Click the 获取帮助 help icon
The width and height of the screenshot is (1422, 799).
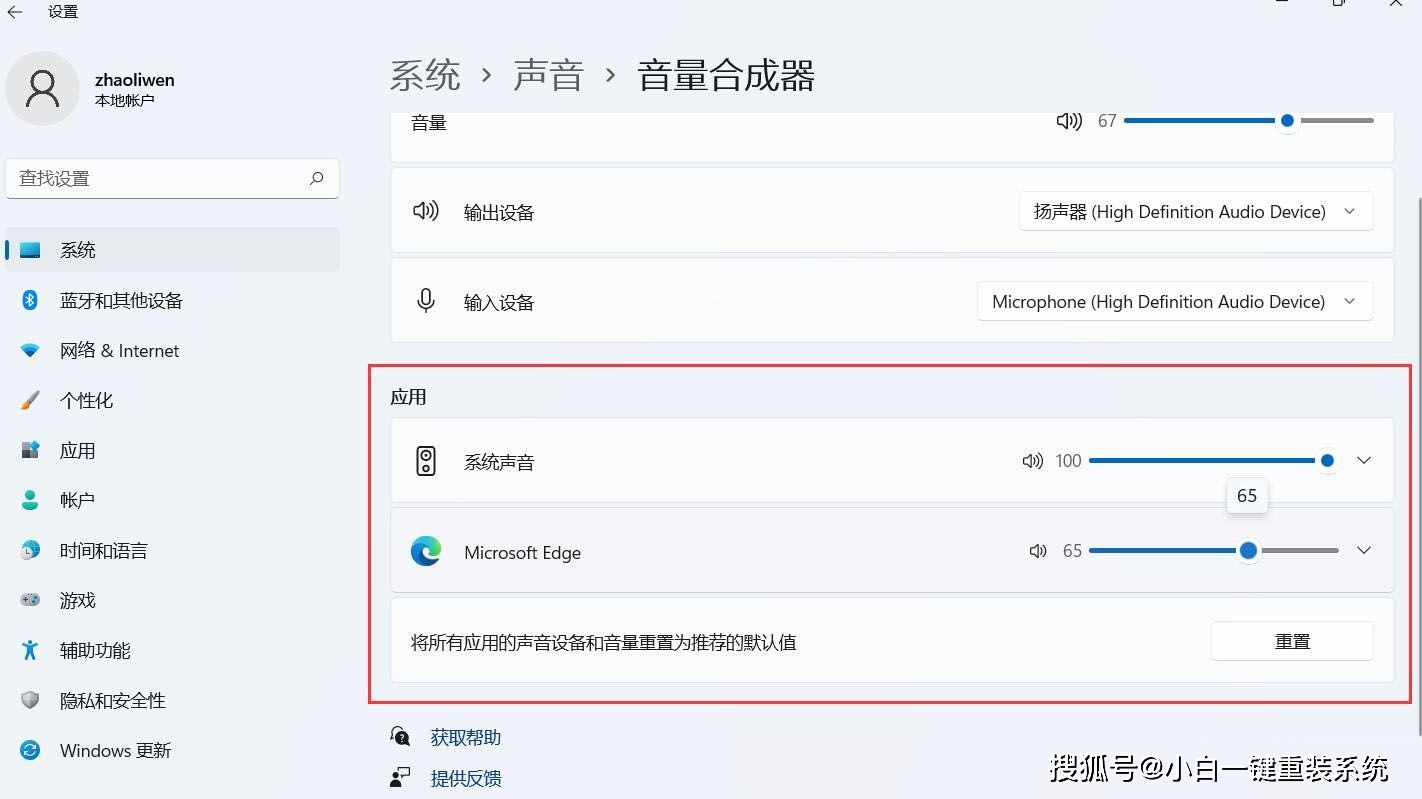coord(400,737)
